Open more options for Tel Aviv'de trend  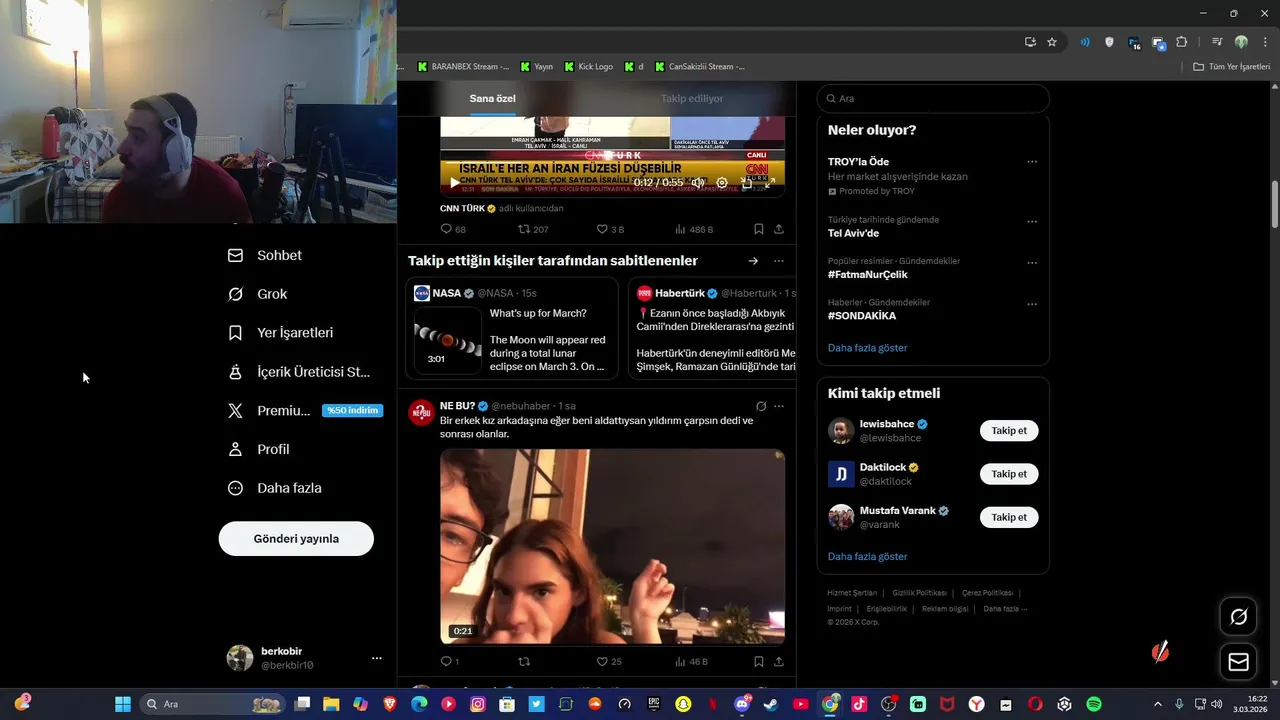(1032, 221)
